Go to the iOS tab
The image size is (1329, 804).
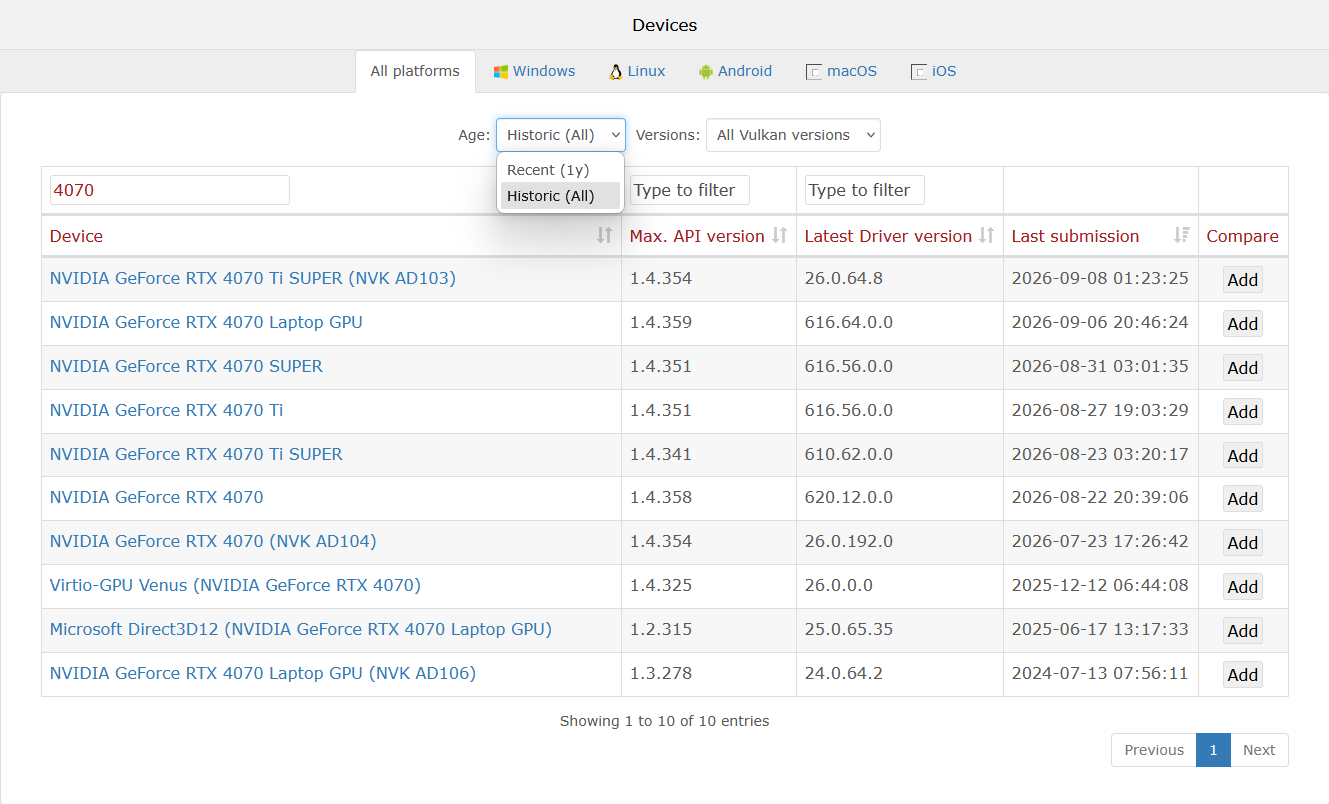pos(933,71)
